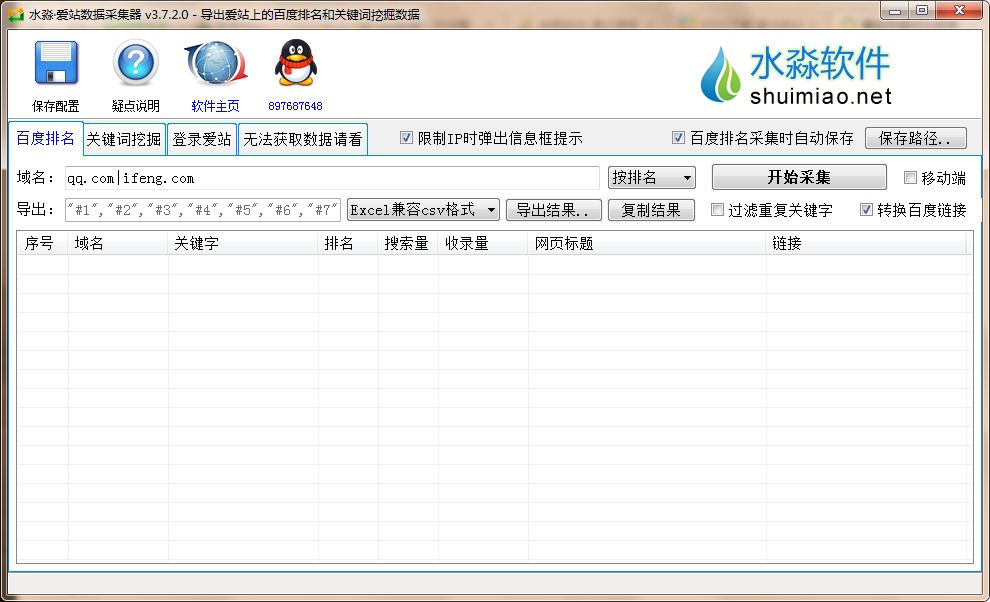Sort by the 链接 column header
The height and width of the screenshot is (602, 990).
[x=866, y=243]
